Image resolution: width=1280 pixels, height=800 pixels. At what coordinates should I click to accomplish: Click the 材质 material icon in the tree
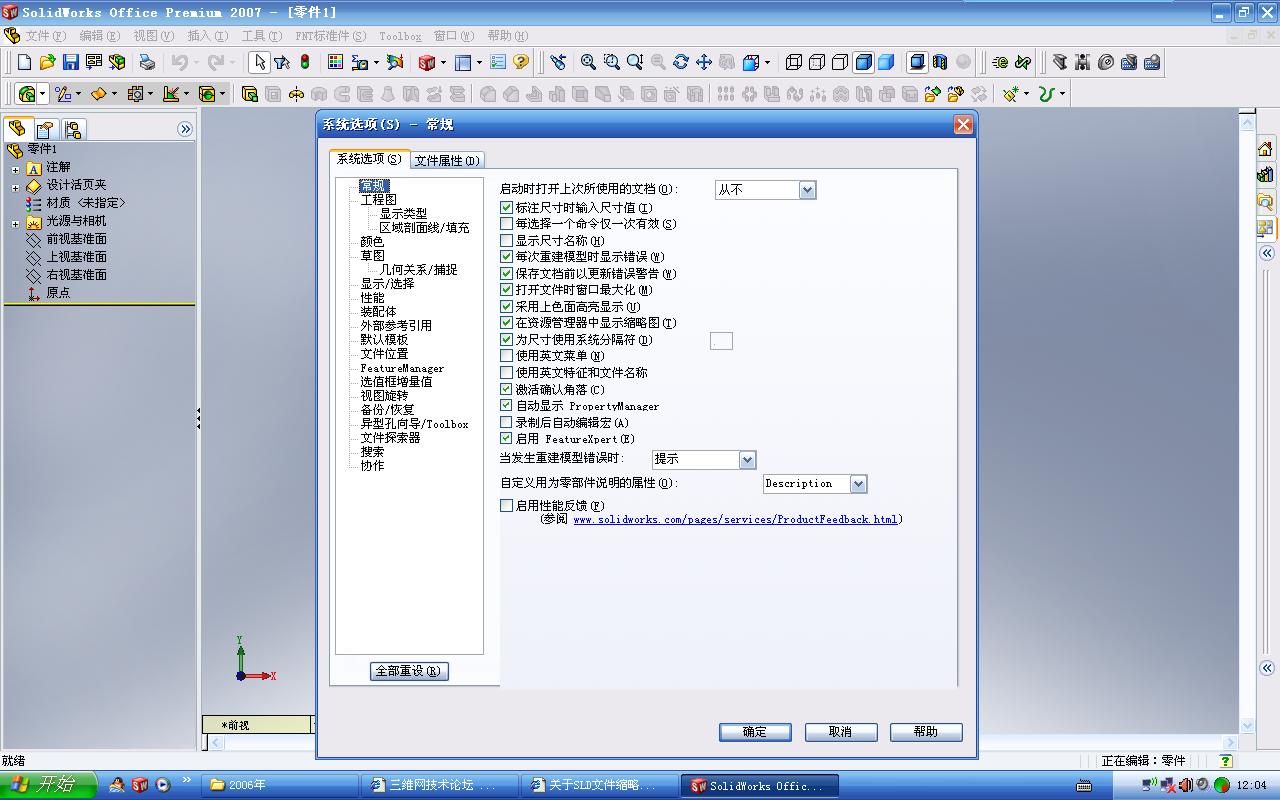click(x=34, y=203)
